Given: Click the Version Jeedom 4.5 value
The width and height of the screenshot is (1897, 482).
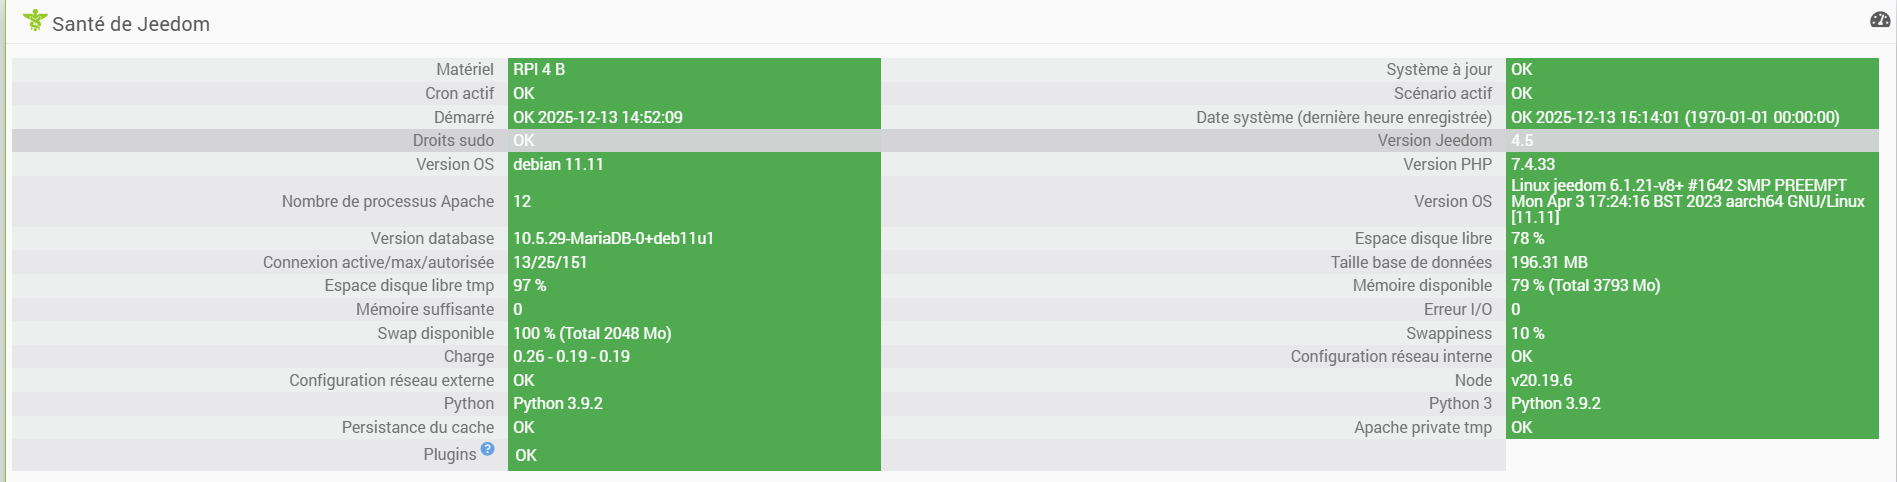Looking at the screenshot, I should pyautogui.click(x=1522, y=141).
